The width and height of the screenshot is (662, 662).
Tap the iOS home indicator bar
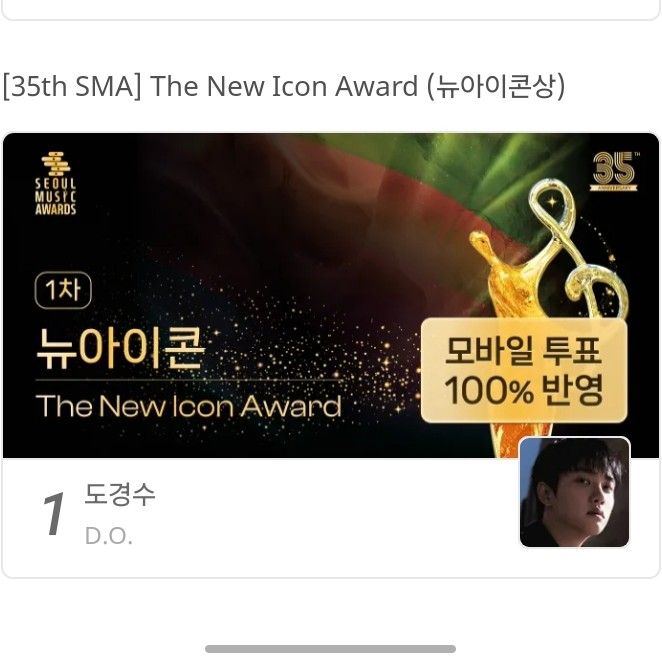(331, 648)
